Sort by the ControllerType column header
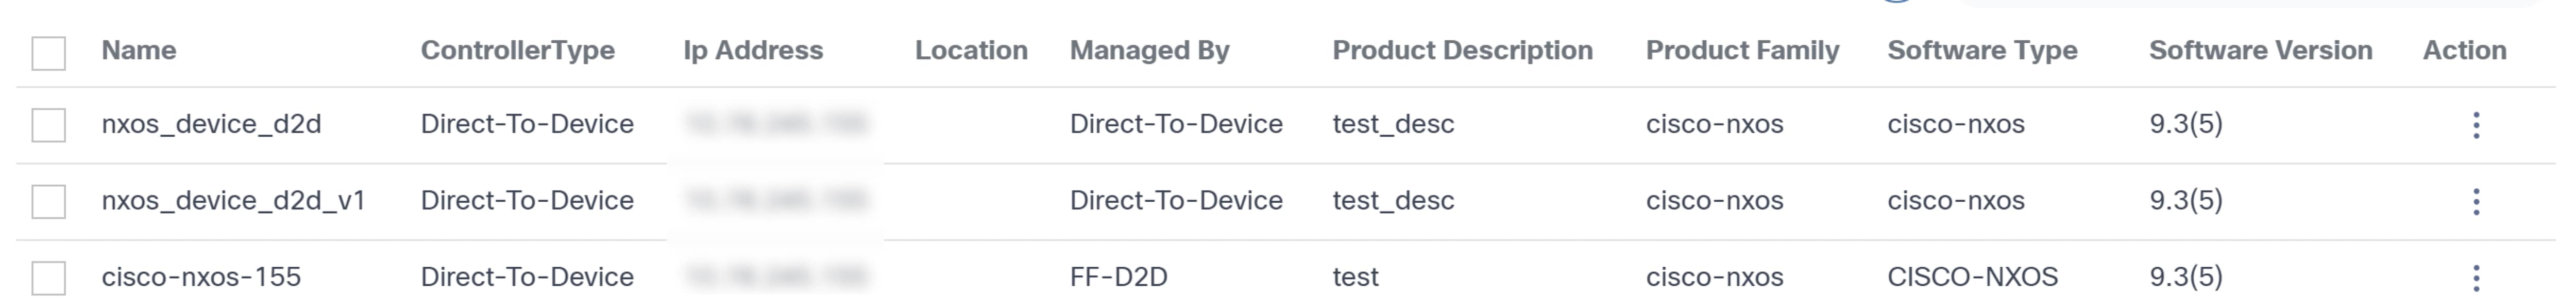Screen dimensions: 2576x308 point(517,51)
